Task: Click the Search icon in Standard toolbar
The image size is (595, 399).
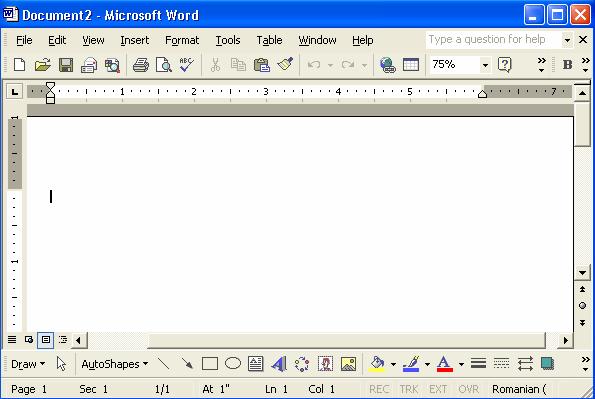Action: [x=112, y=65]
